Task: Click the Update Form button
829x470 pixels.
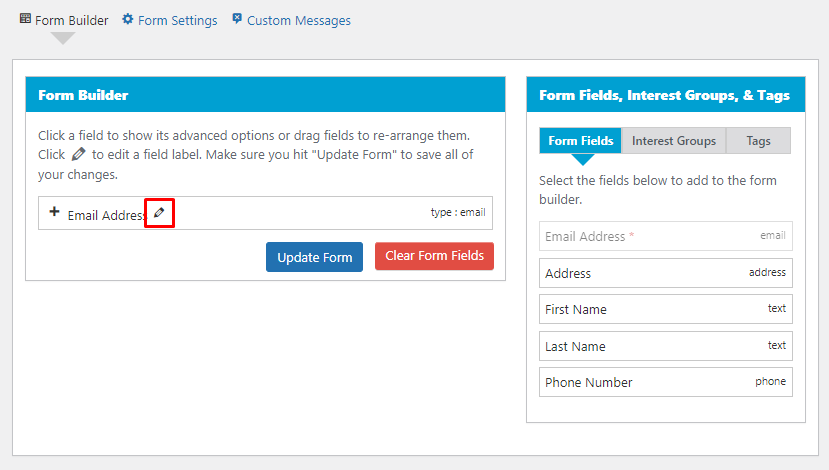Action: coord(315,257)
